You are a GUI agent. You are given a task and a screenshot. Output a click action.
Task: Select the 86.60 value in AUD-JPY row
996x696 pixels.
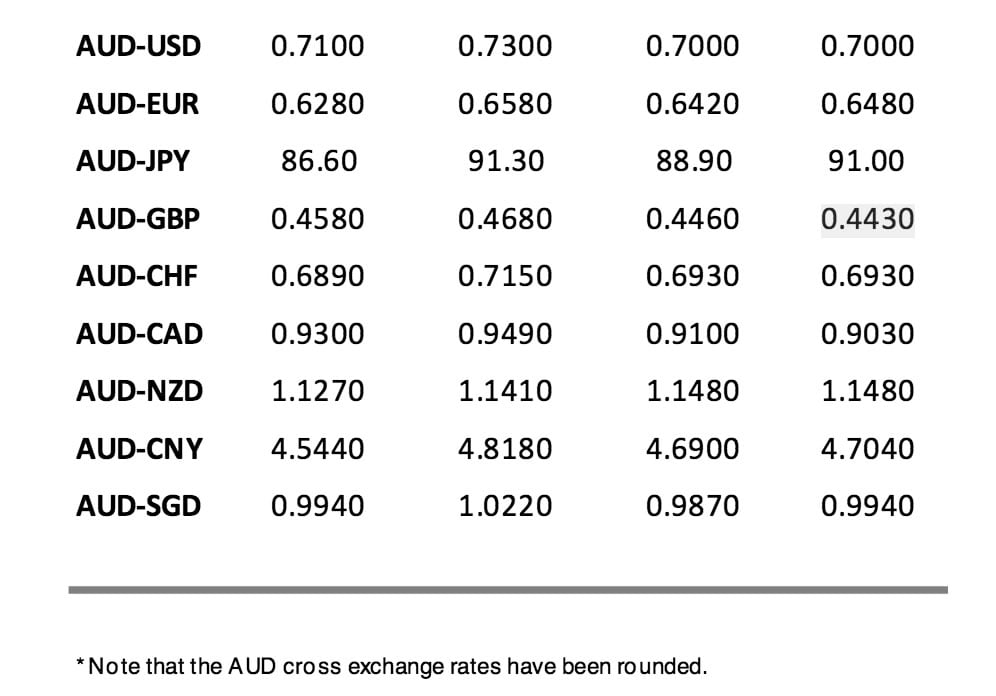[x=318, y=161]
